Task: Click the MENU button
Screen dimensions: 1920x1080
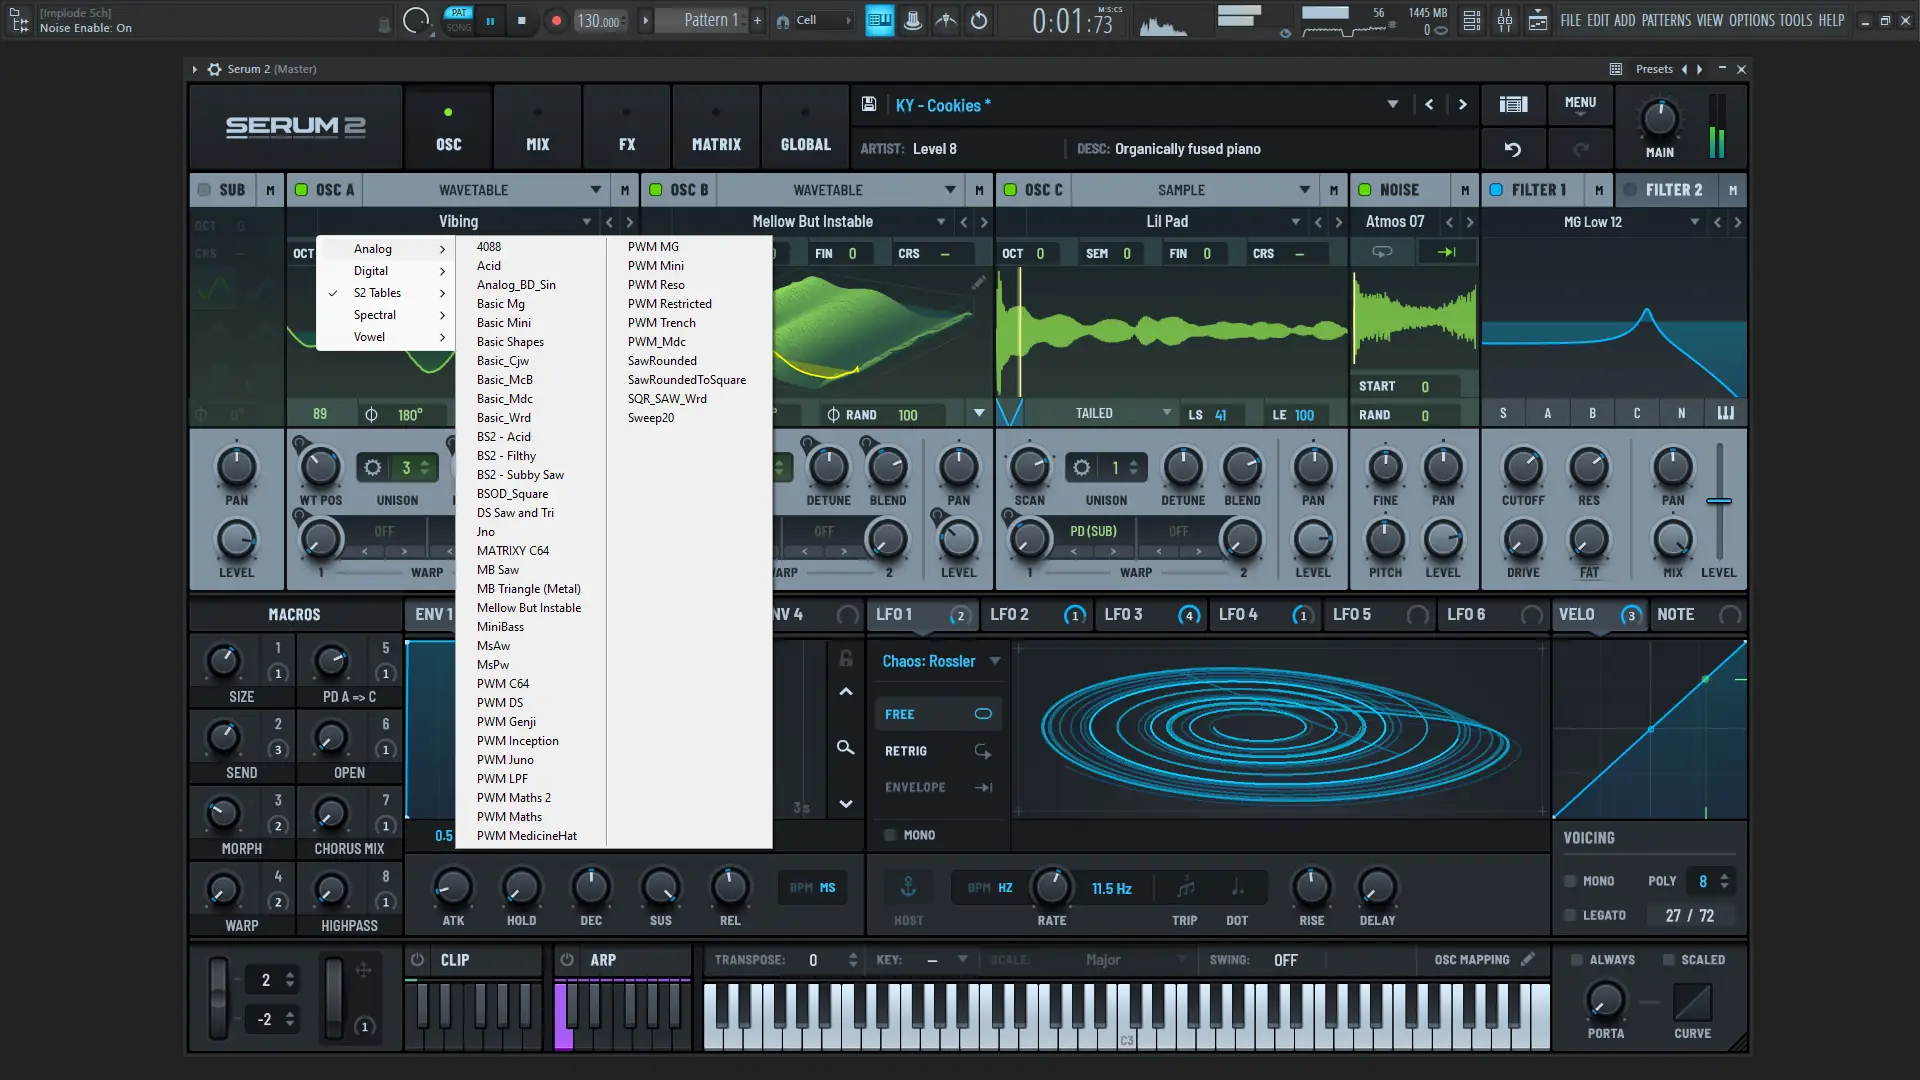Action: [x=1580, y=104]
